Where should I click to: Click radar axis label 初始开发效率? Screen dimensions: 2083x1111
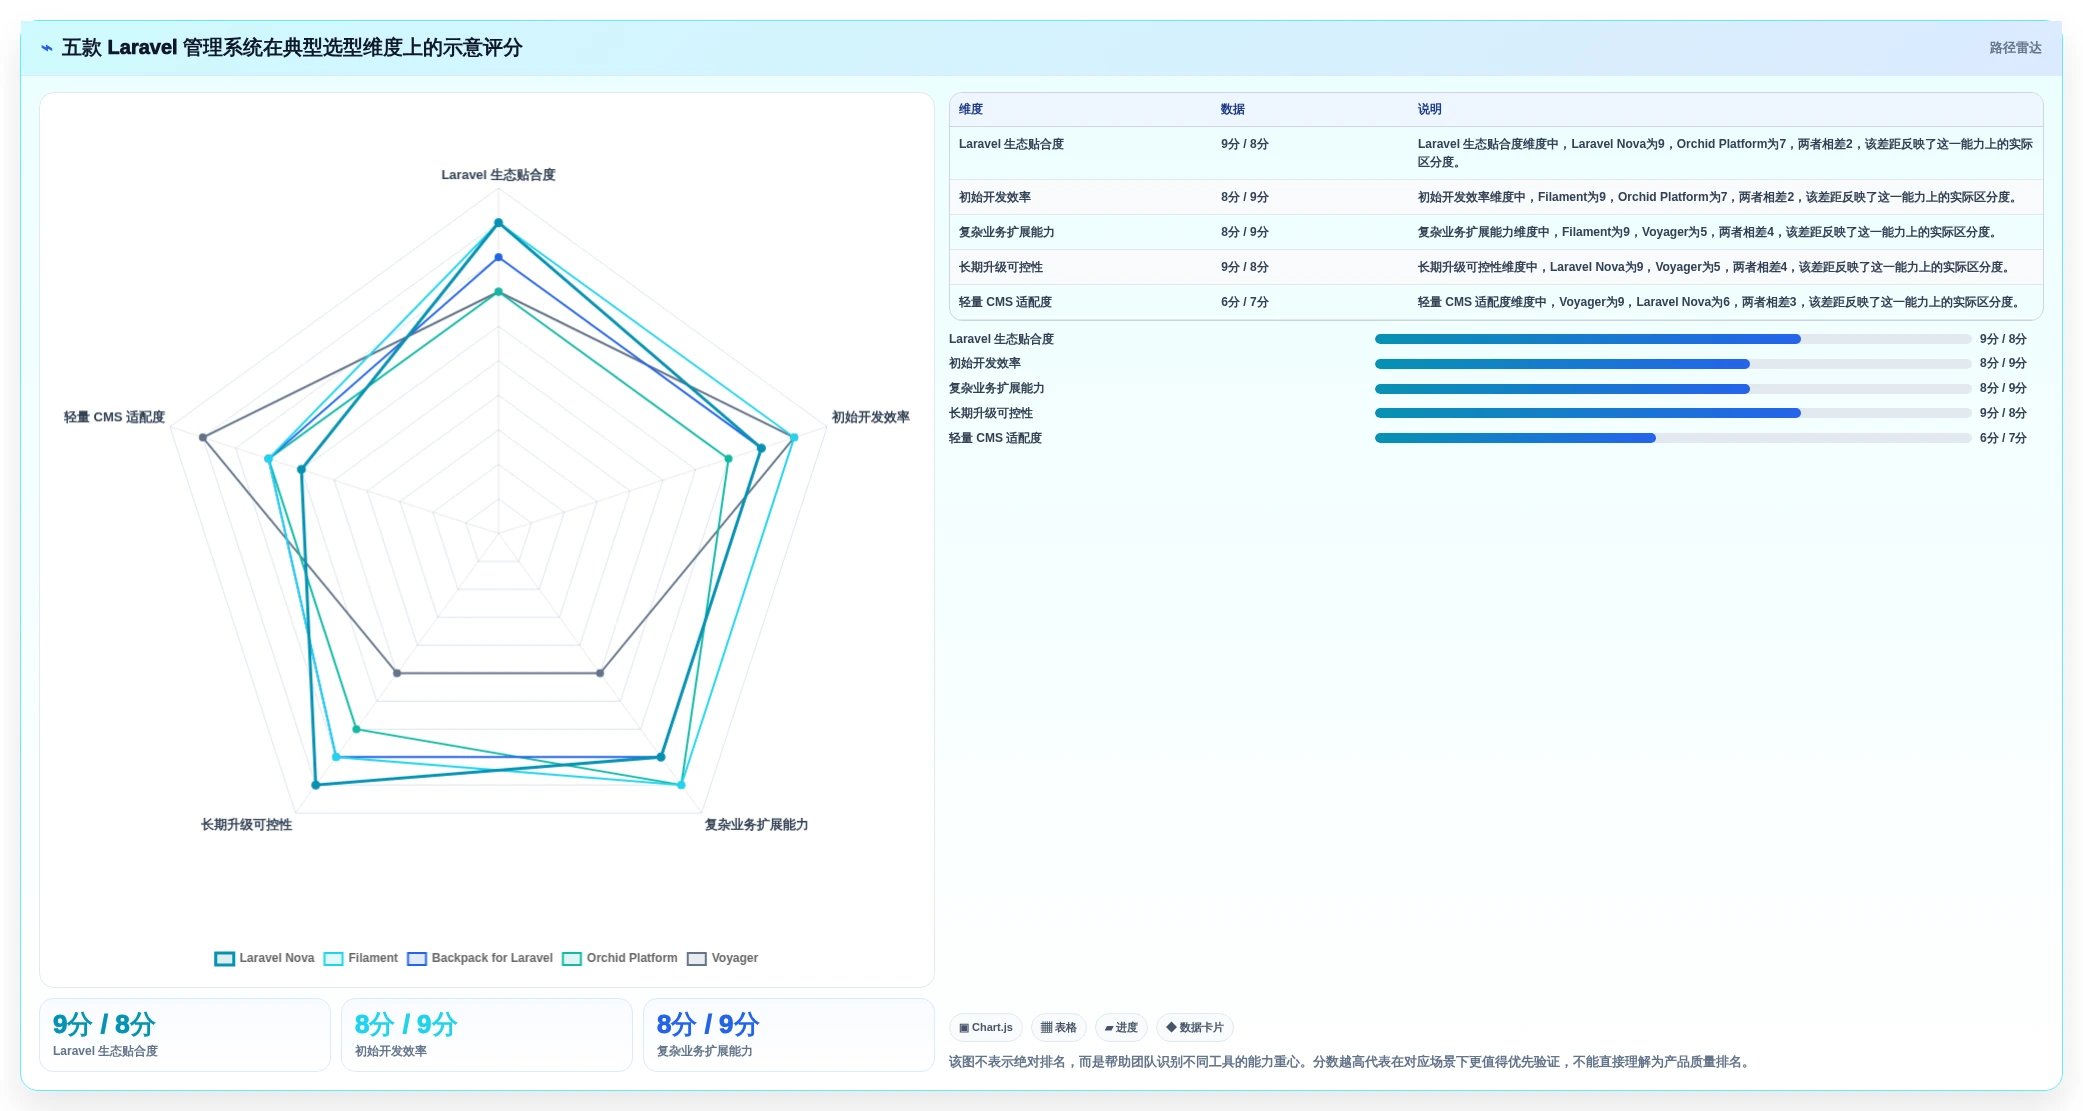(871, 417)
